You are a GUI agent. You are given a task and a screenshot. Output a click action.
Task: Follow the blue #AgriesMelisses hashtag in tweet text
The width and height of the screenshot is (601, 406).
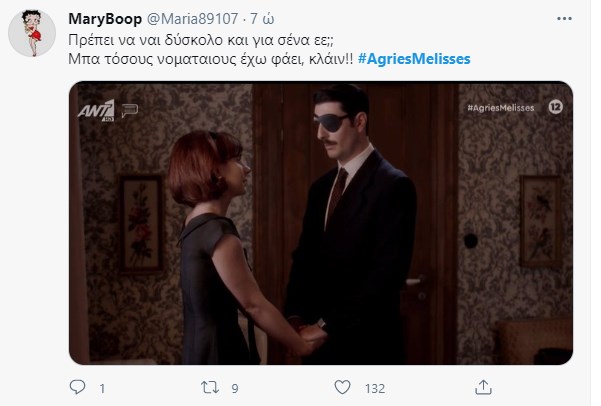(x=414, y=59)
